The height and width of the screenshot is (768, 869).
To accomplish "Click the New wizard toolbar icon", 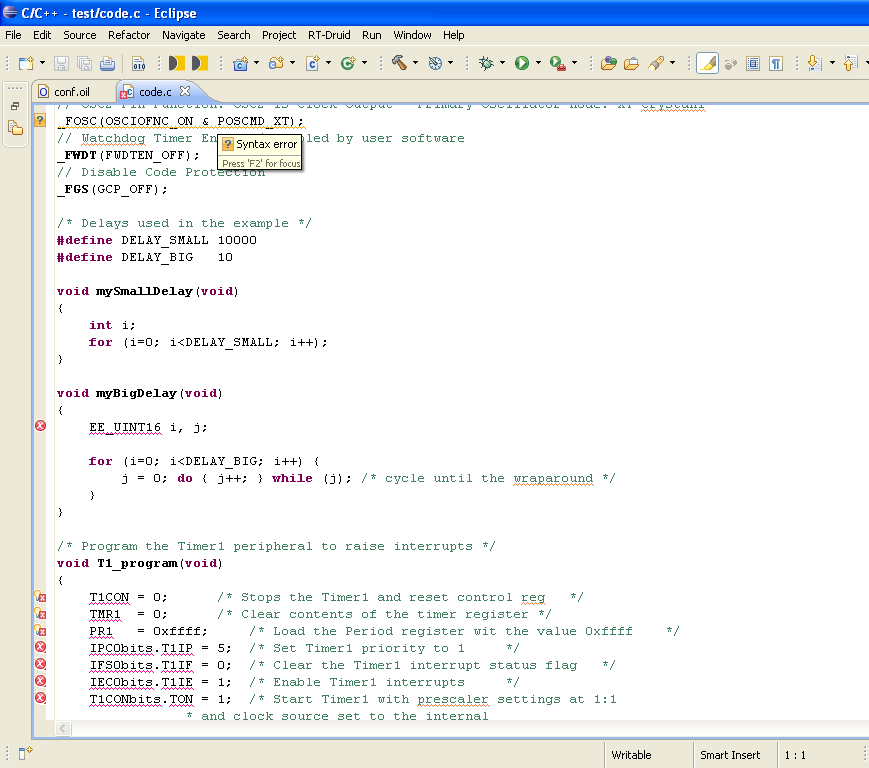I will [26, 63].
